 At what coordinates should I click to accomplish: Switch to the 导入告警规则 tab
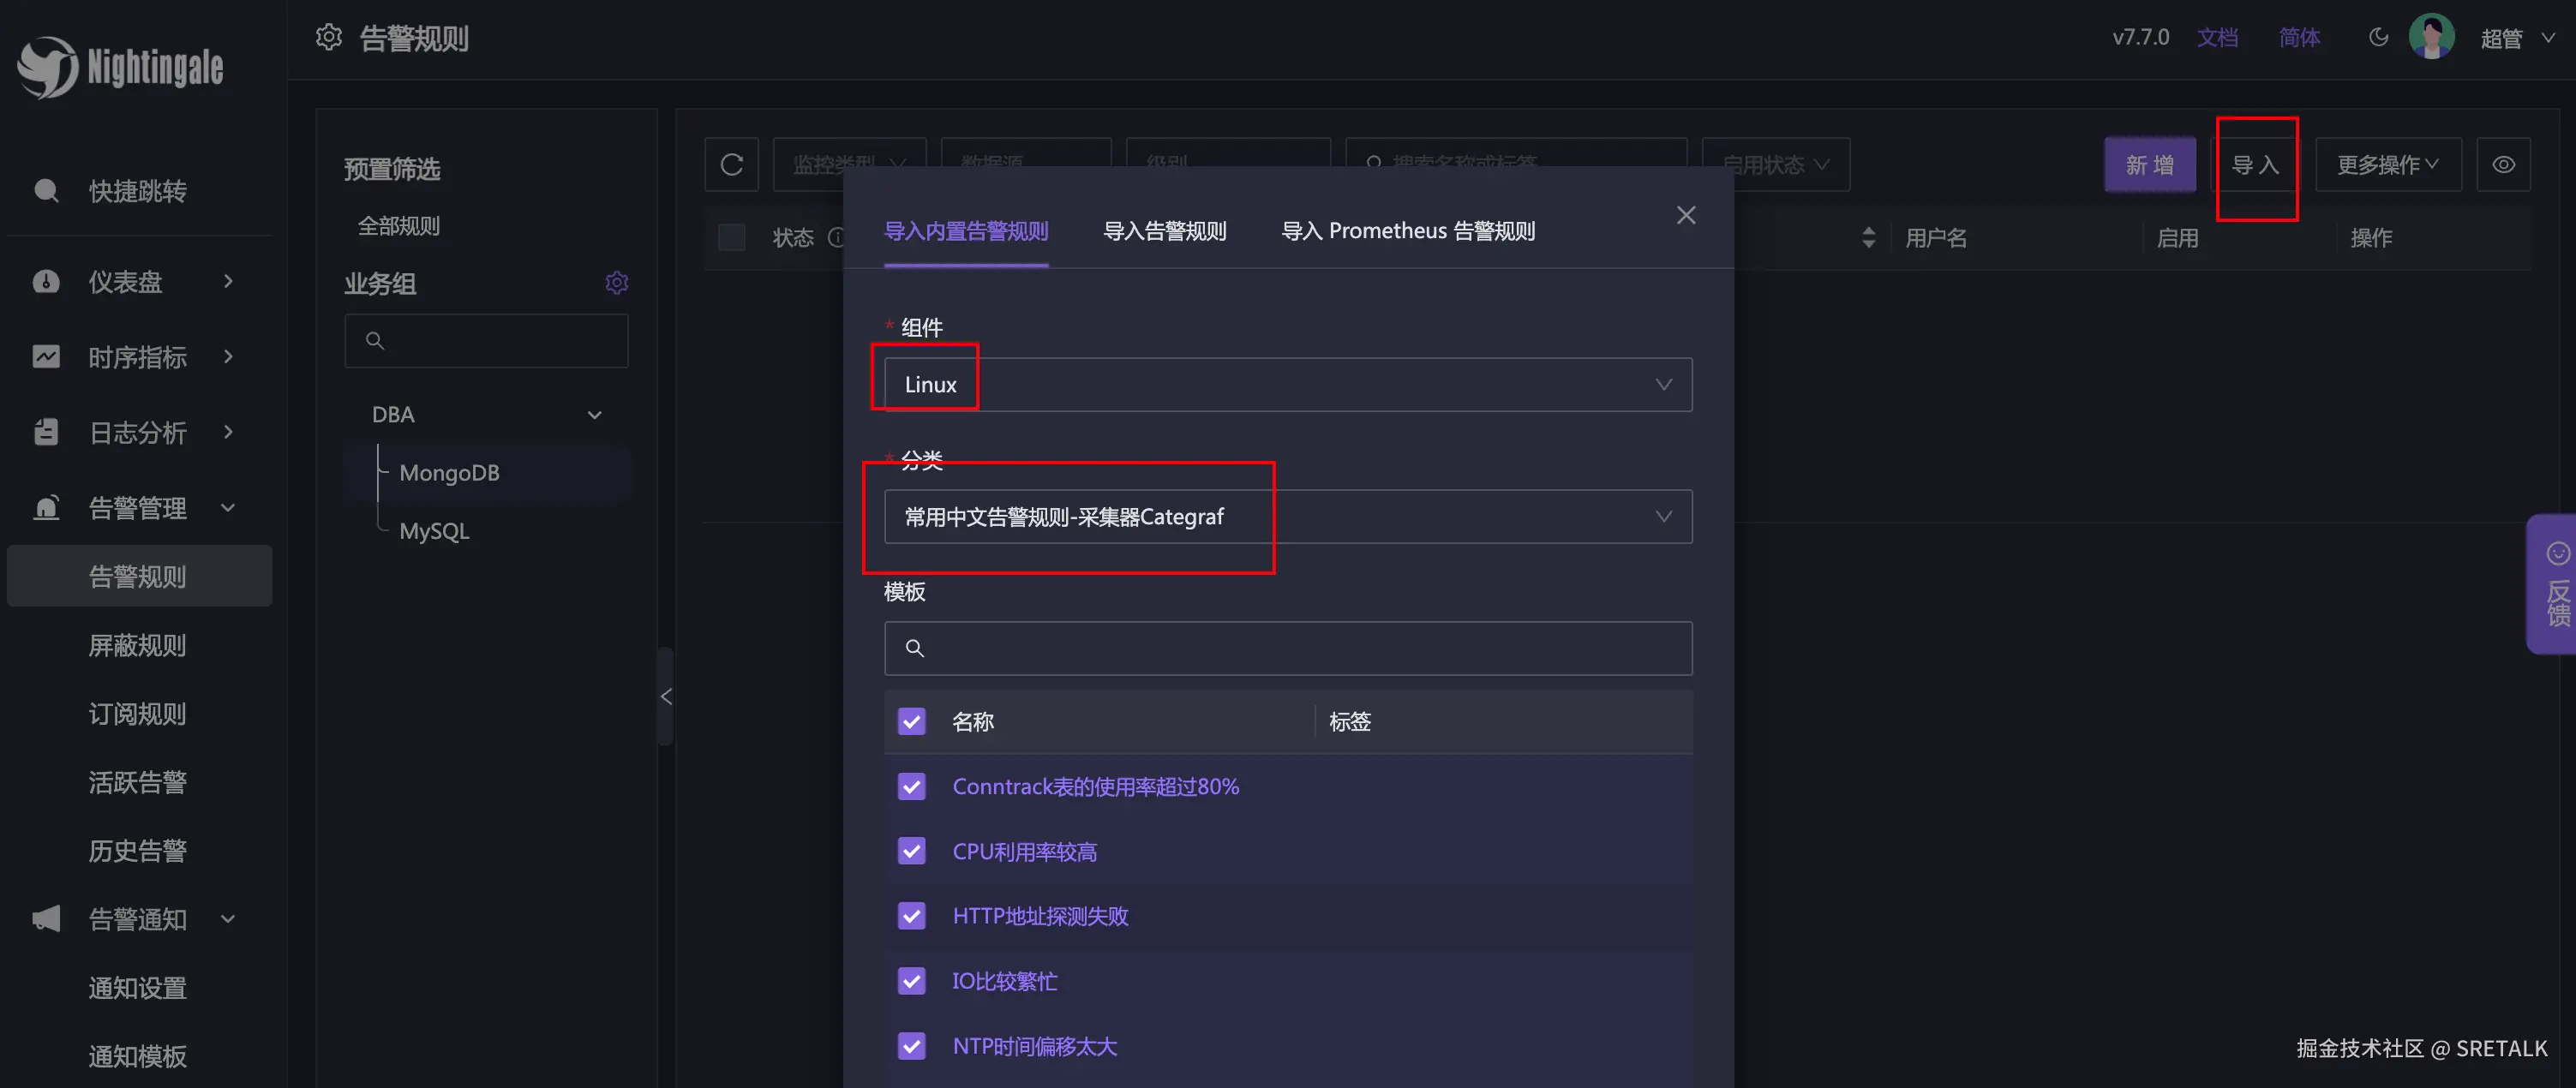pyautogui.click(x=1163, y=230)
